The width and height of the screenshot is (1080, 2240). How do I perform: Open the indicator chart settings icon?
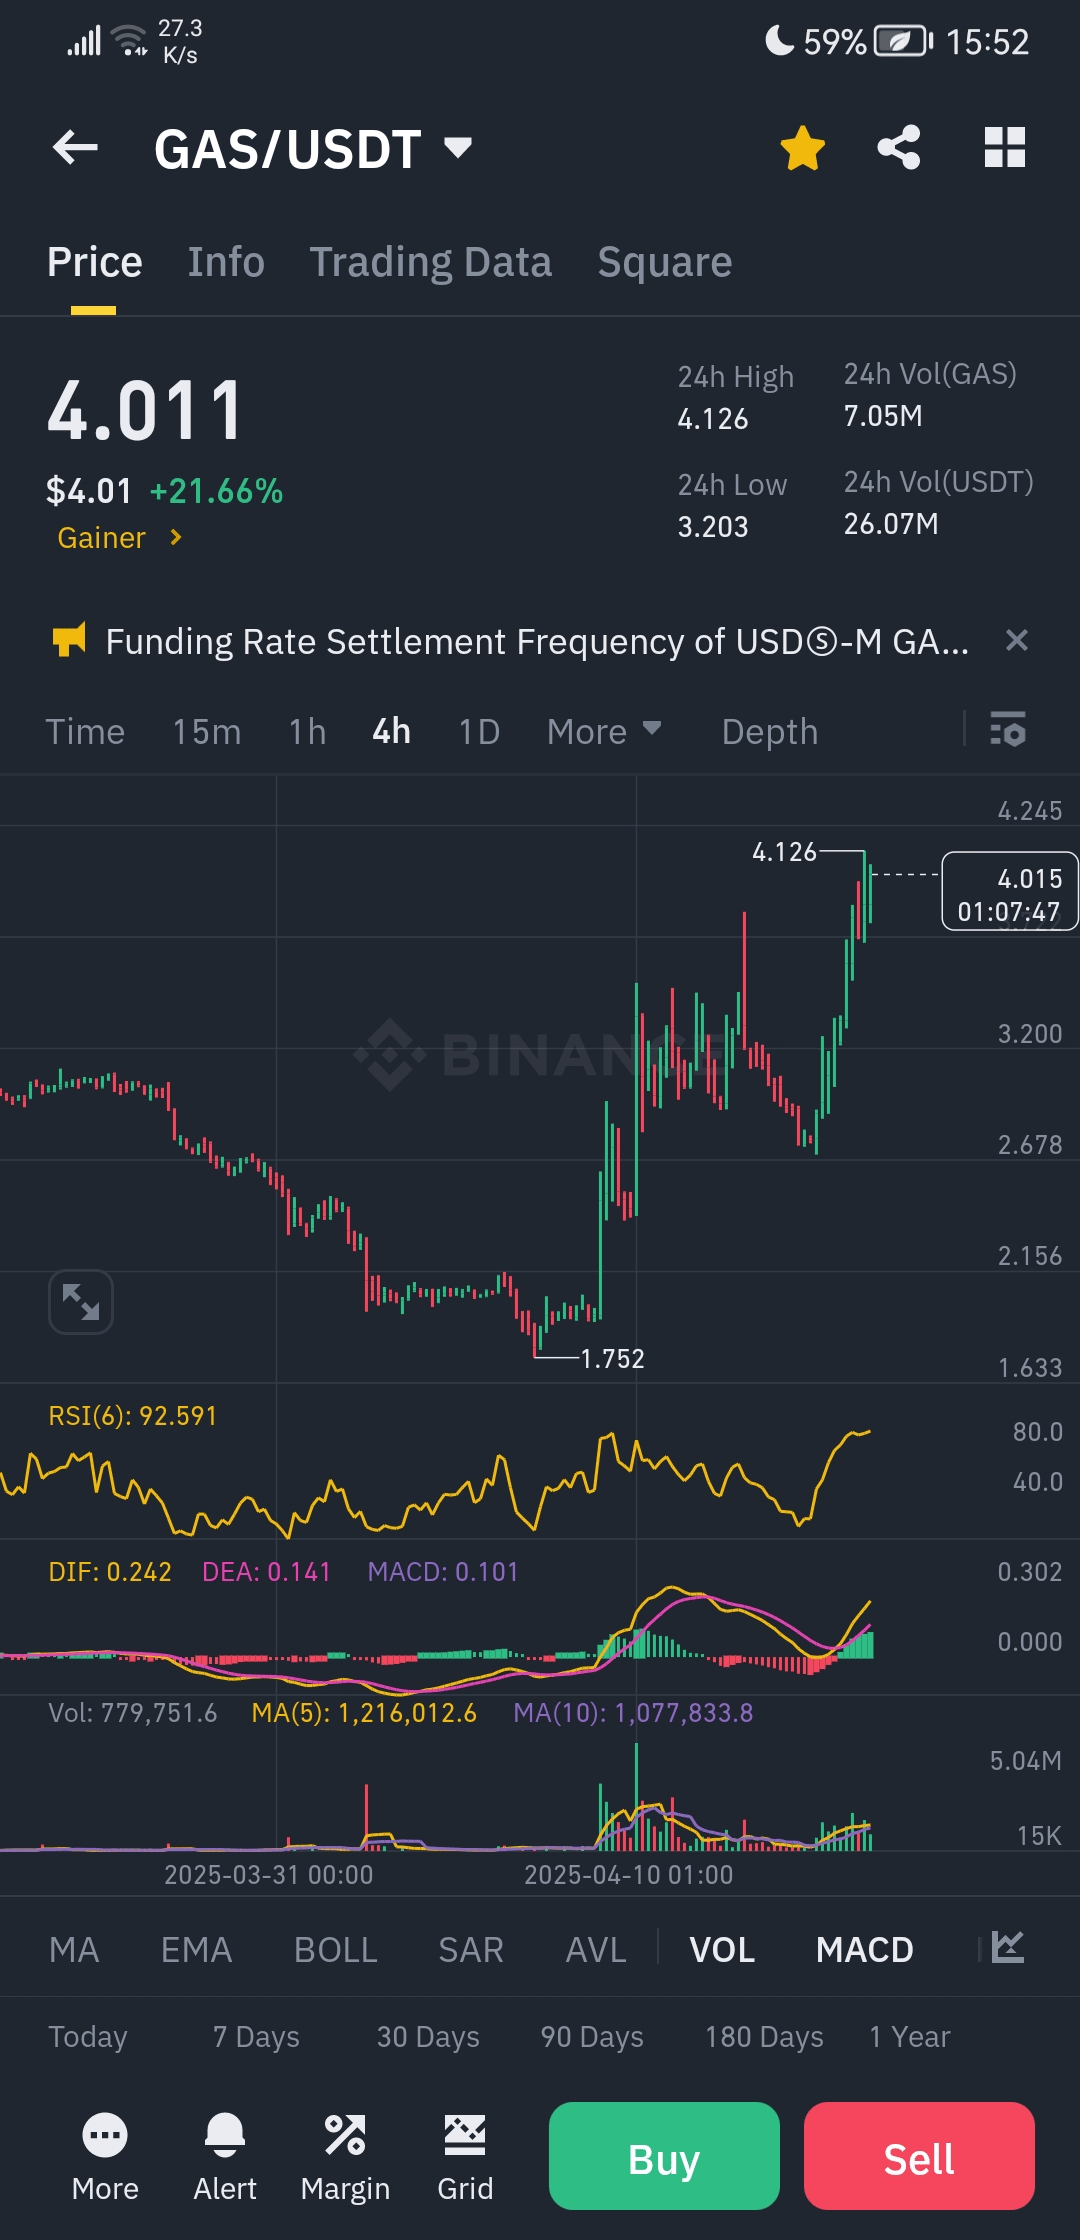(x=1008, y=1947)
